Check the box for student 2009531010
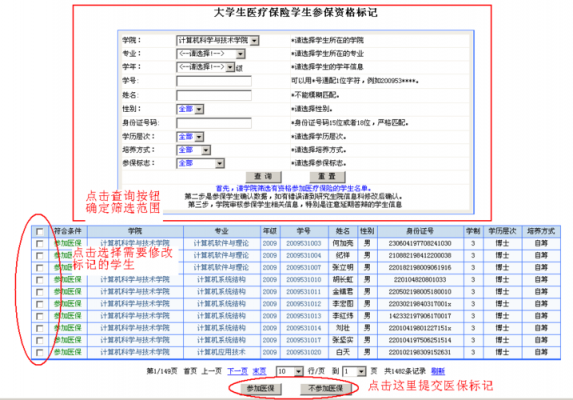Screen dimensions: 573x400 (x=39, y=280)
